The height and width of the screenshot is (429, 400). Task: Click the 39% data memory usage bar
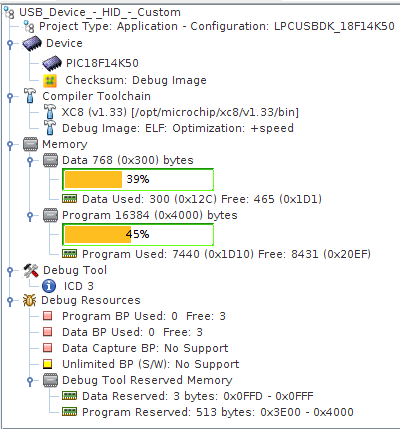point(138,180)
